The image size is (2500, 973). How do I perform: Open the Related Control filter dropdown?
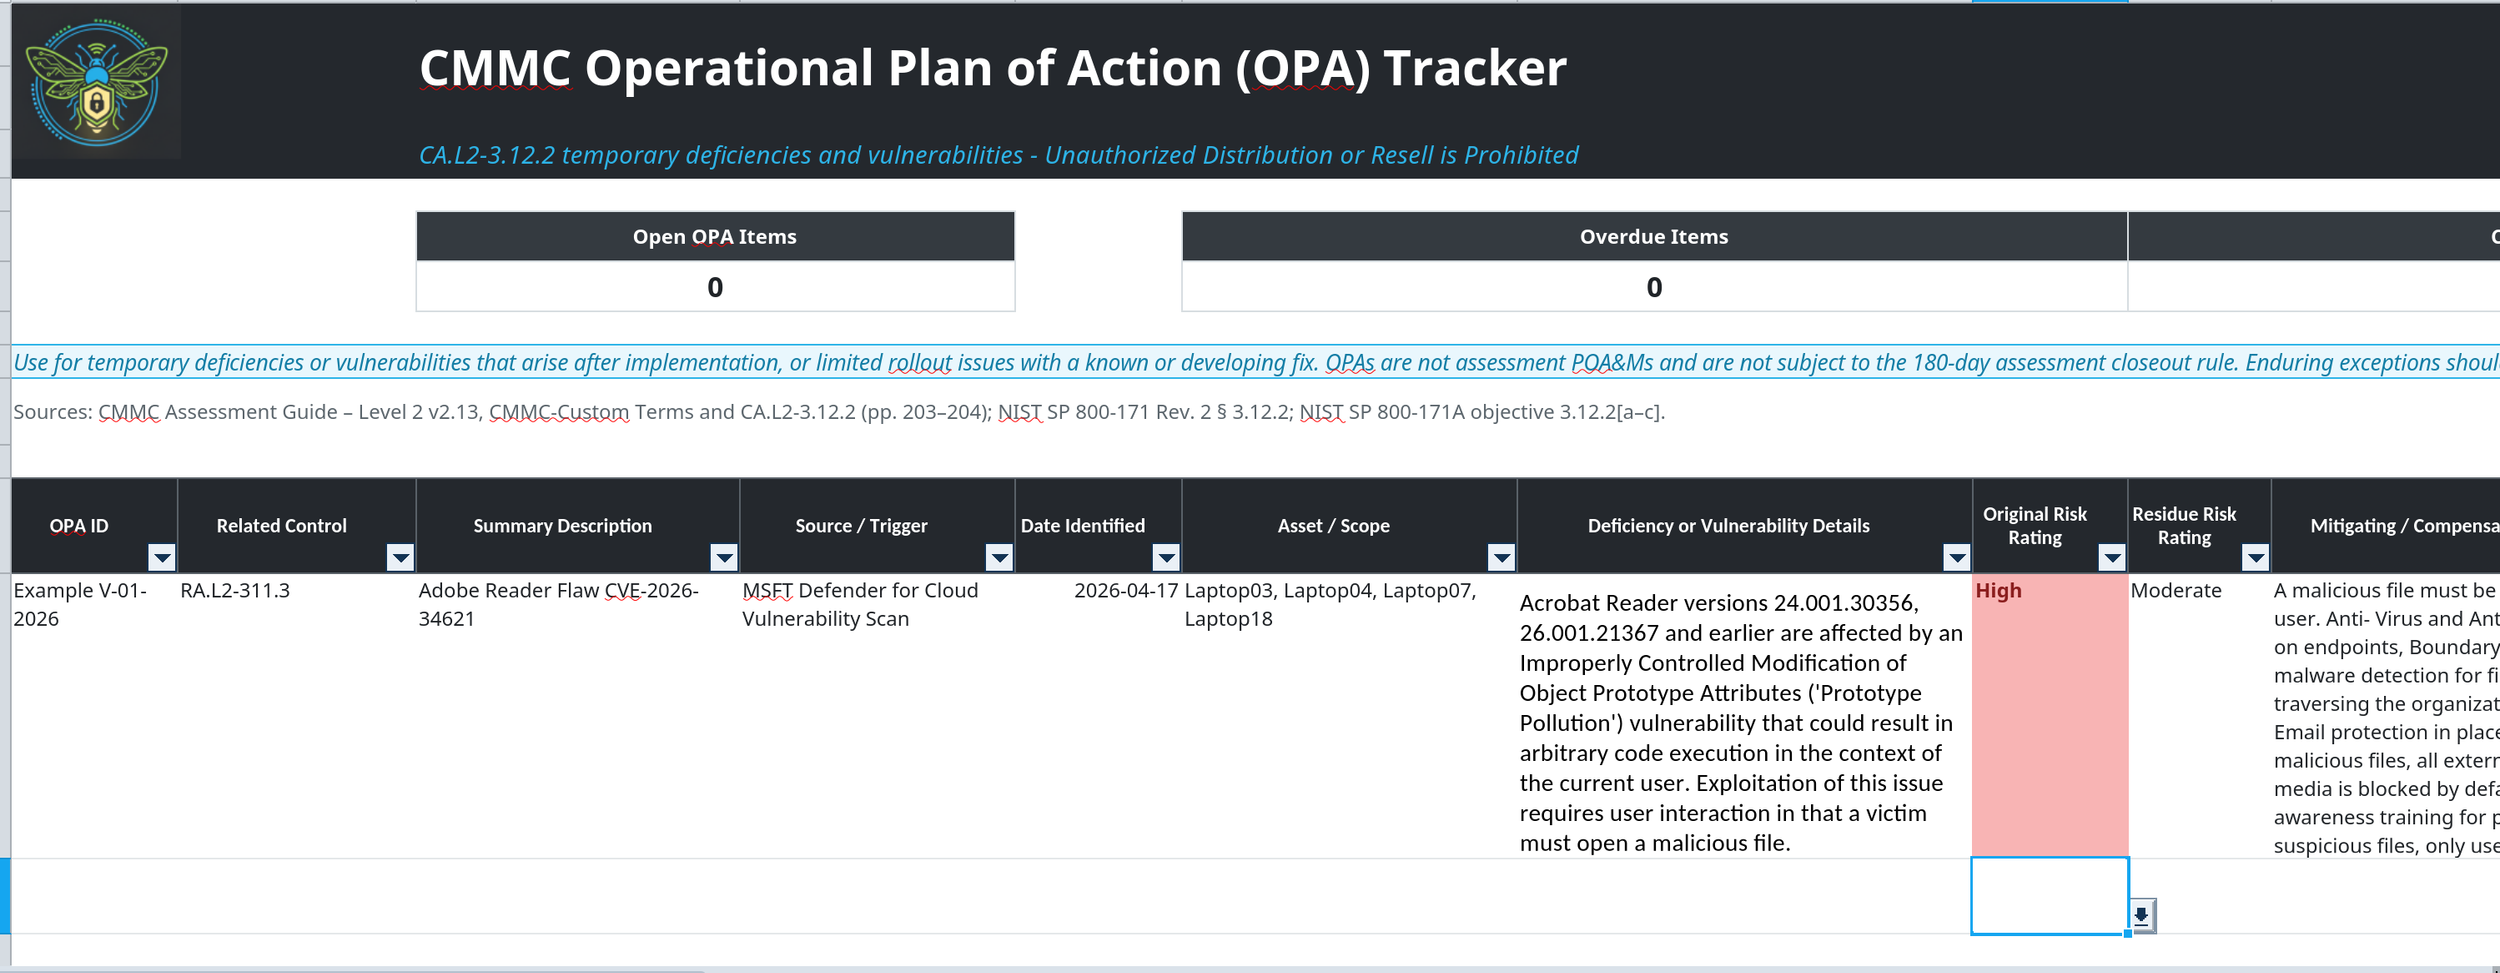point(400,557)
